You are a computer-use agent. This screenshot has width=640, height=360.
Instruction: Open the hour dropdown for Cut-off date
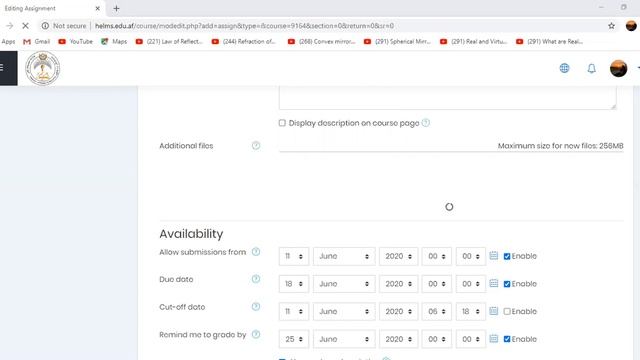(x=436, y=311)
